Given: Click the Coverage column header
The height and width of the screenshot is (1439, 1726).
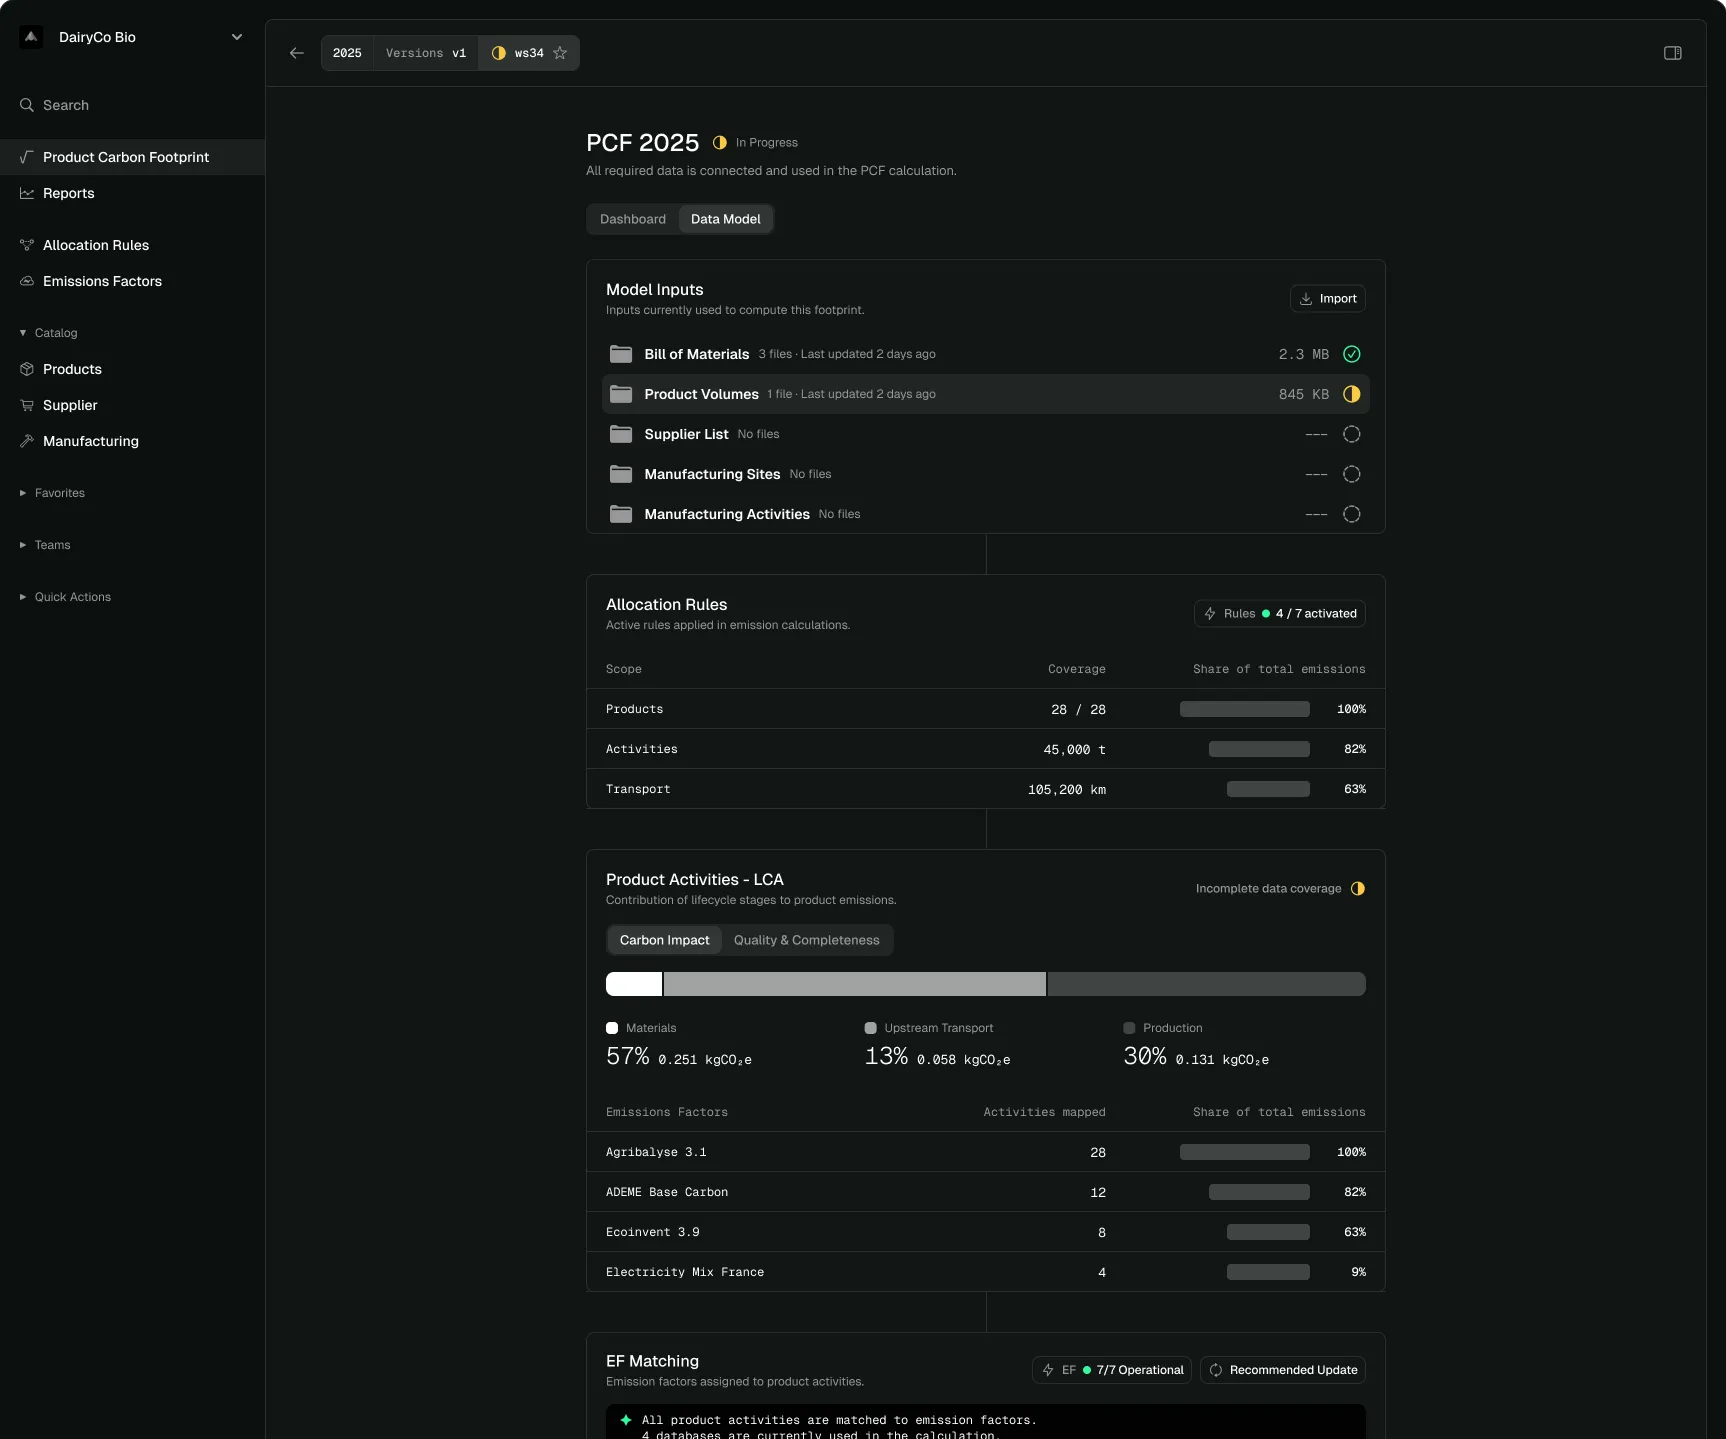Looking at the screenshot, I should click(1077, 669).
